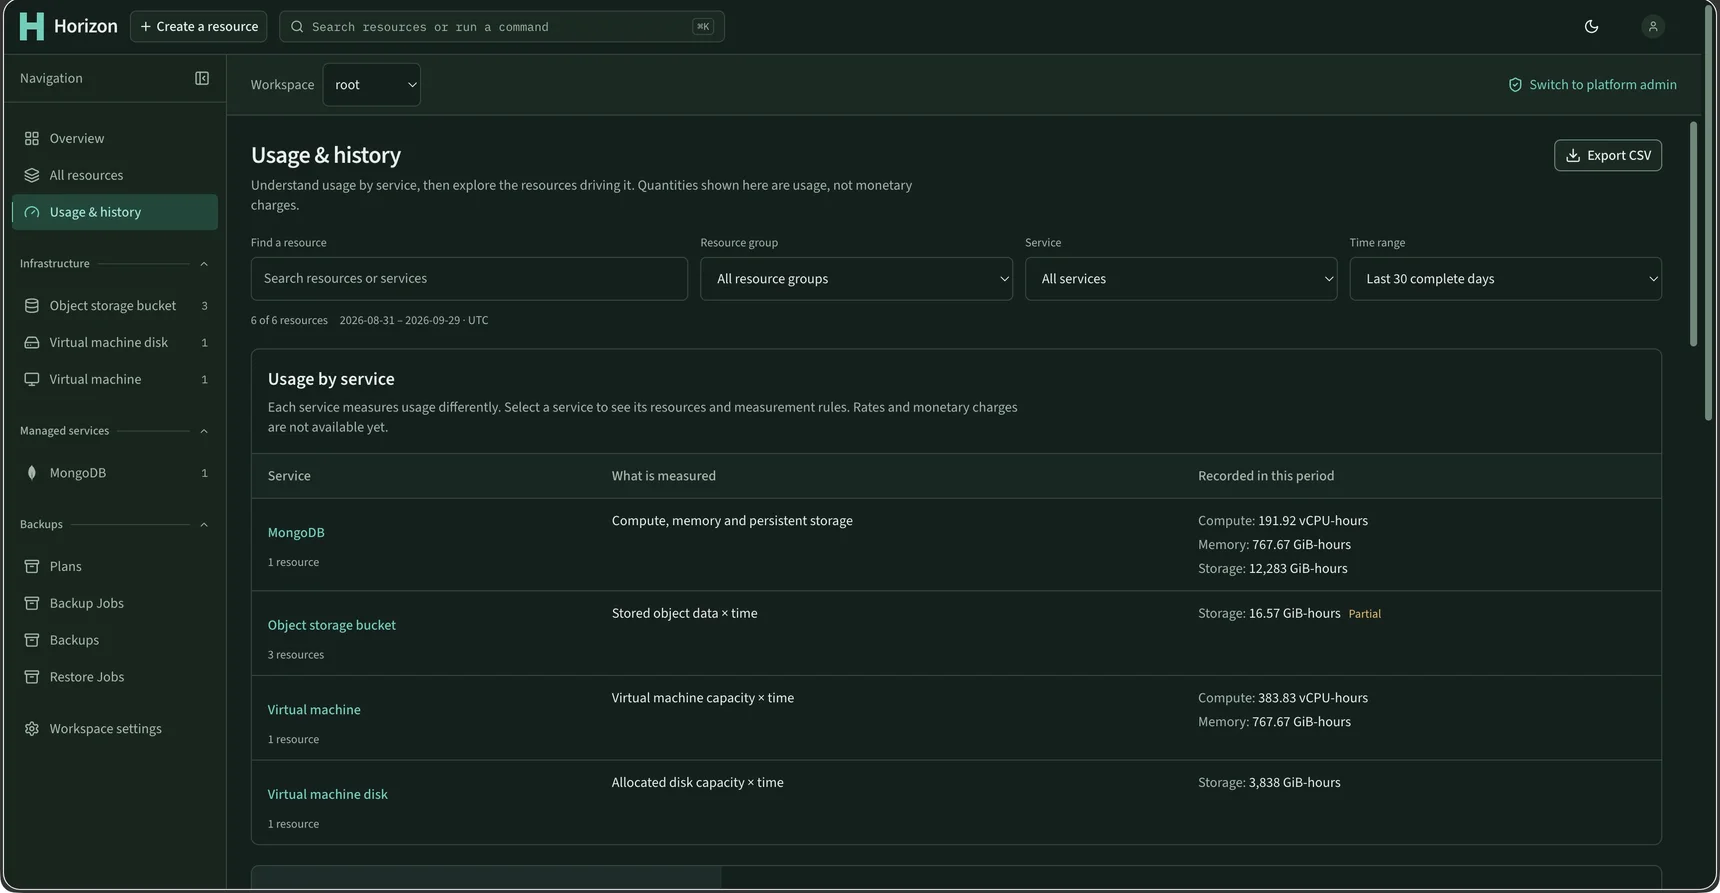Click the Backup Jobs archive icon

[x=32, y=604]
